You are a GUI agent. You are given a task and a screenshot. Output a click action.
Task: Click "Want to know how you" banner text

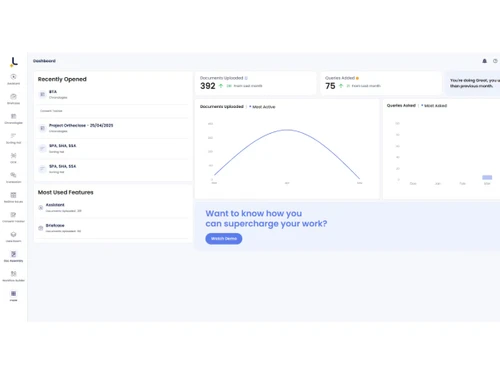[x=254, y=213]
